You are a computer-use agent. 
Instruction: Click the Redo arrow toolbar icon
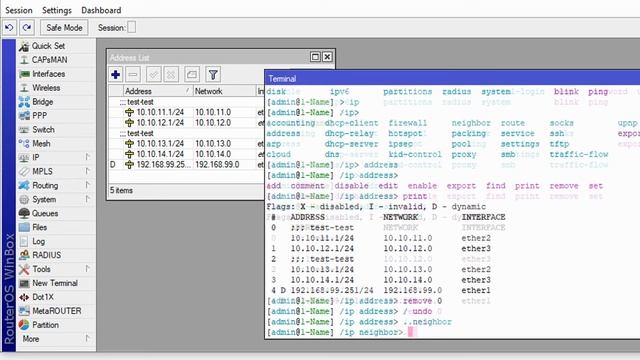tap(27, 28)
